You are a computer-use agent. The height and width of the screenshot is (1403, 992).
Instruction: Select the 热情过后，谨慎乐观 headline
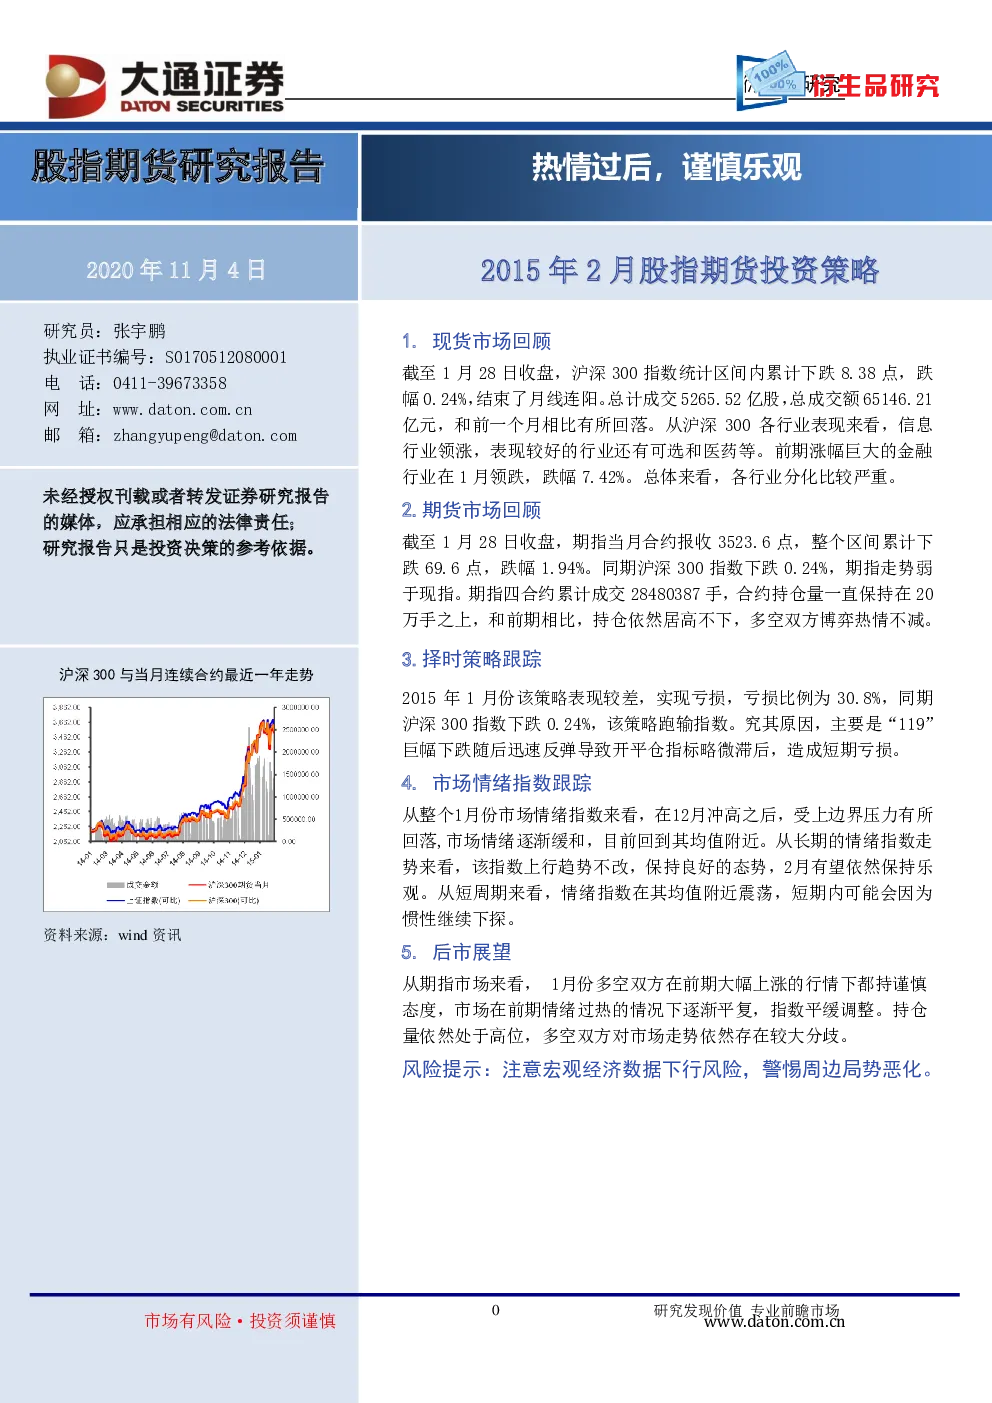point(666,167)
